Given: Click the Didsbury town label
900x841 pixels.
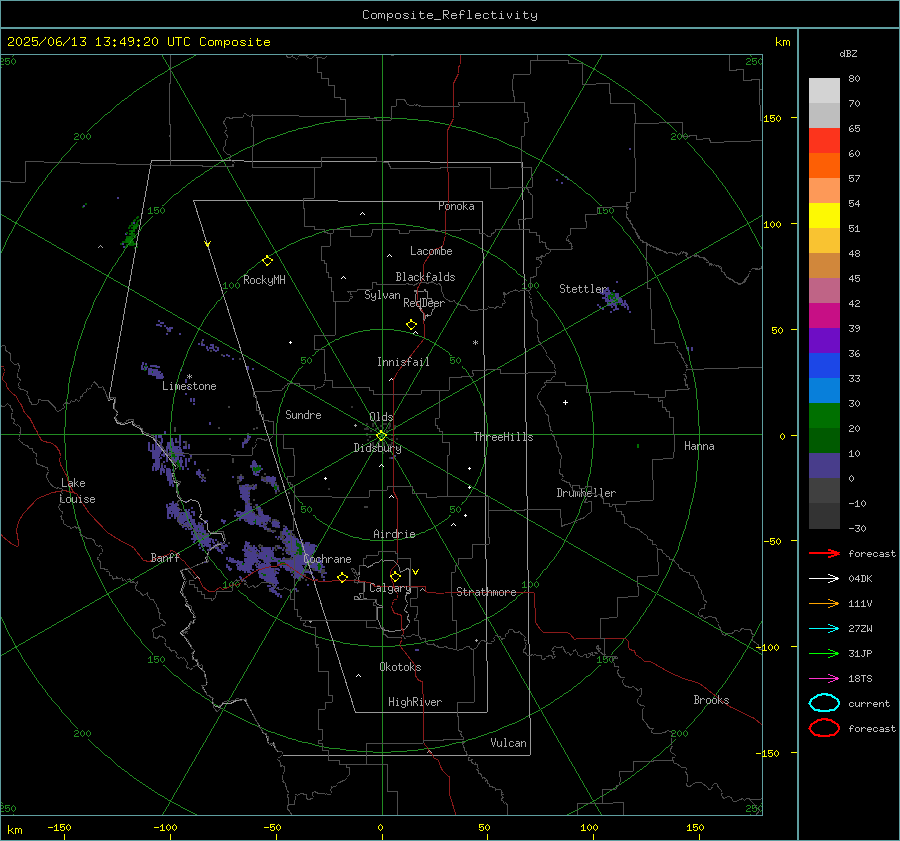Looking at the screenshot, I should tap(377, 448).
